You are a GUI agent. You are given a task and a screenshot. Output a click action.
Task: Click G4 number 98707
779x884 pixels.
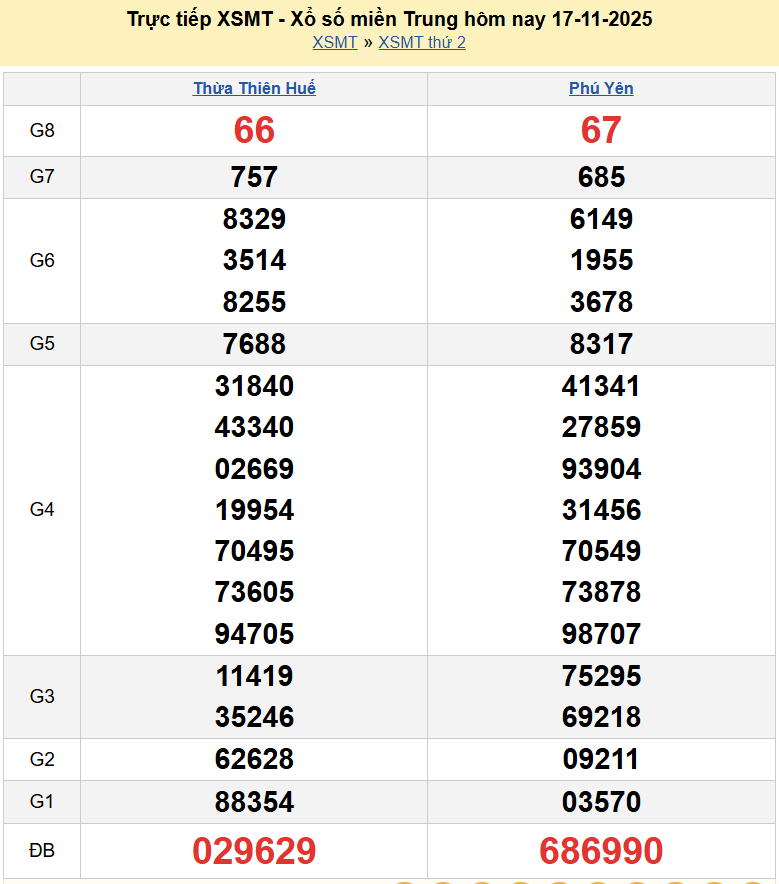[x=601, y=634]
